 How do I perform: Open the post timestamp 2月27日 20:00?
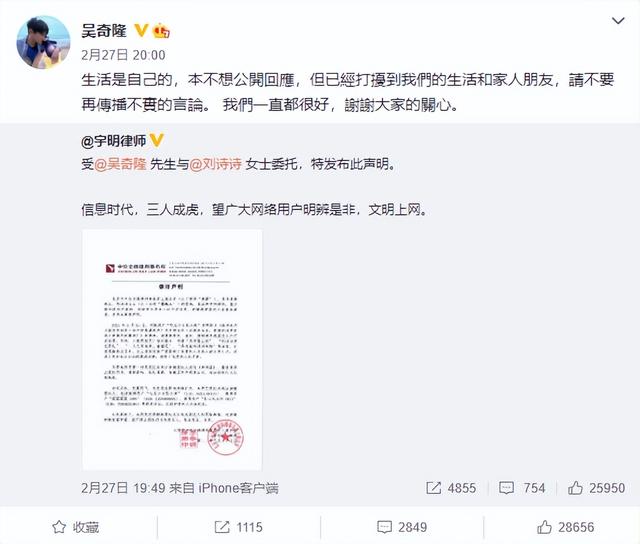click(123, 55)
